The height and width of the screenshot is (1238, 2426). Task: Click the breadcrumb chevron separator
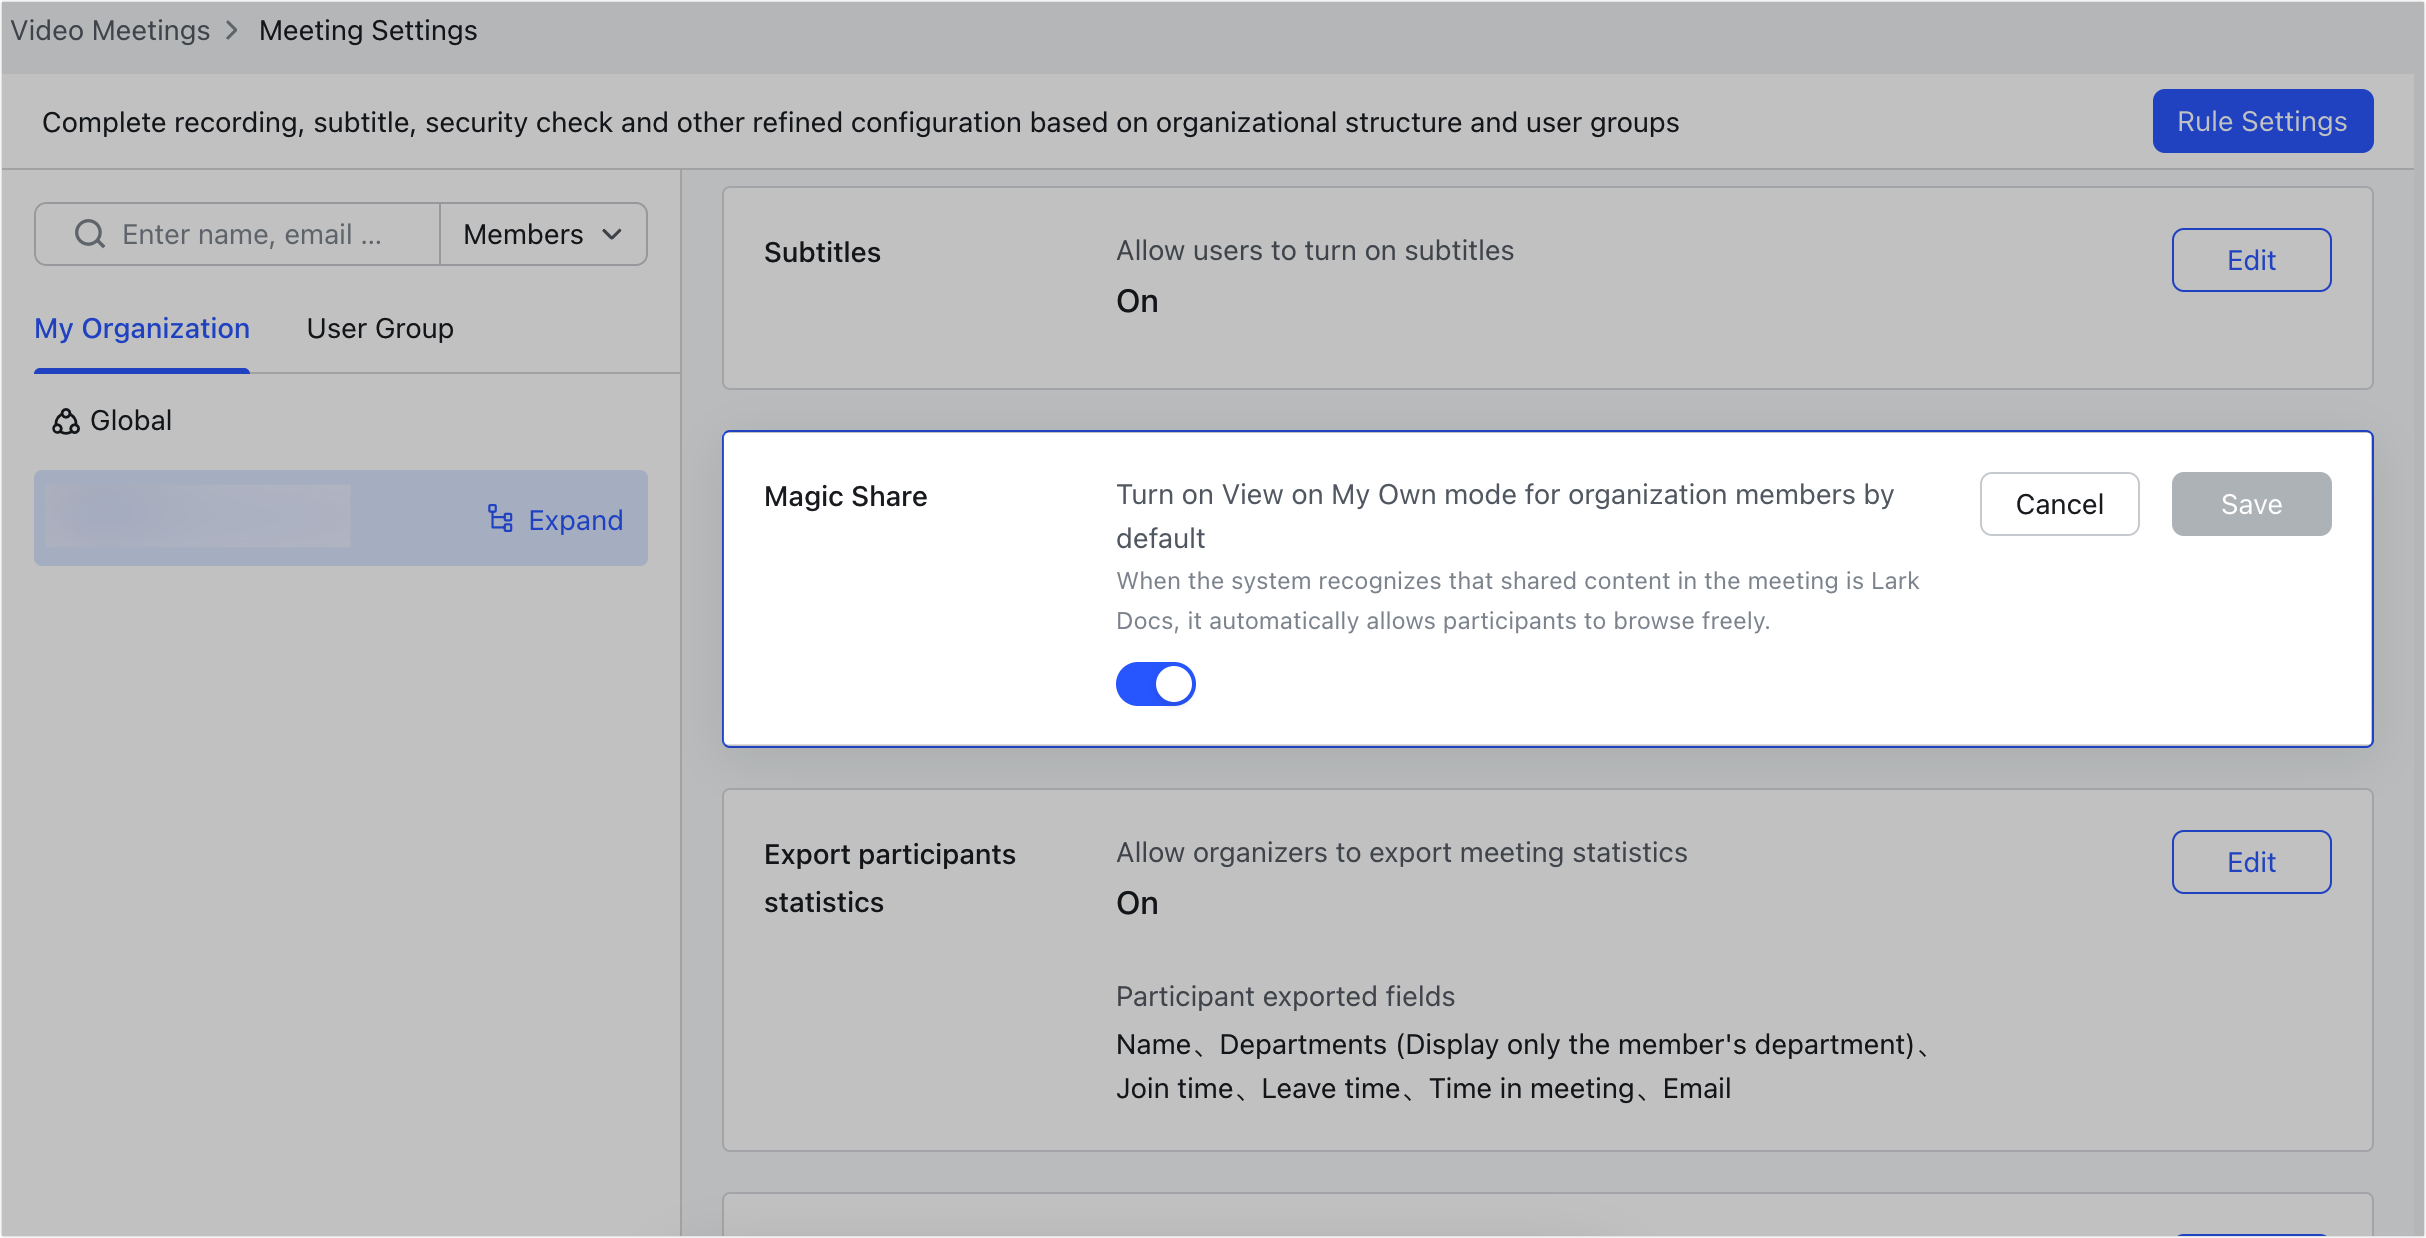click(x=233, y=31)
